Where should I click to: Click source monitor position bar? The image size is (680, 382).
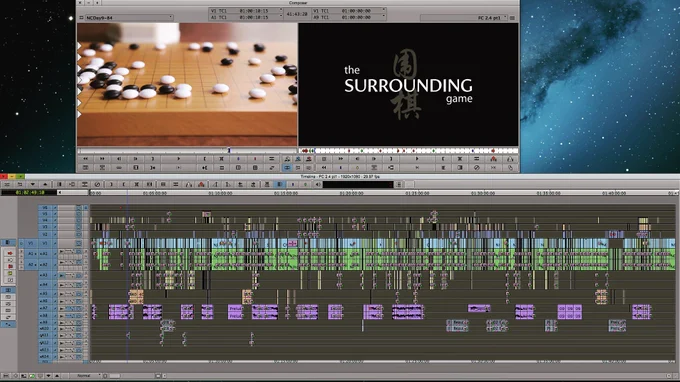click(x=187, y=150)
